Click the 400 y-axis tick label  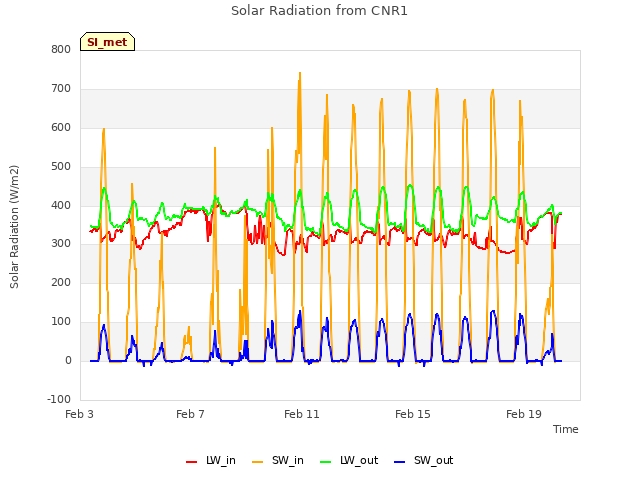pyautogui.click(x=61, y=205)
